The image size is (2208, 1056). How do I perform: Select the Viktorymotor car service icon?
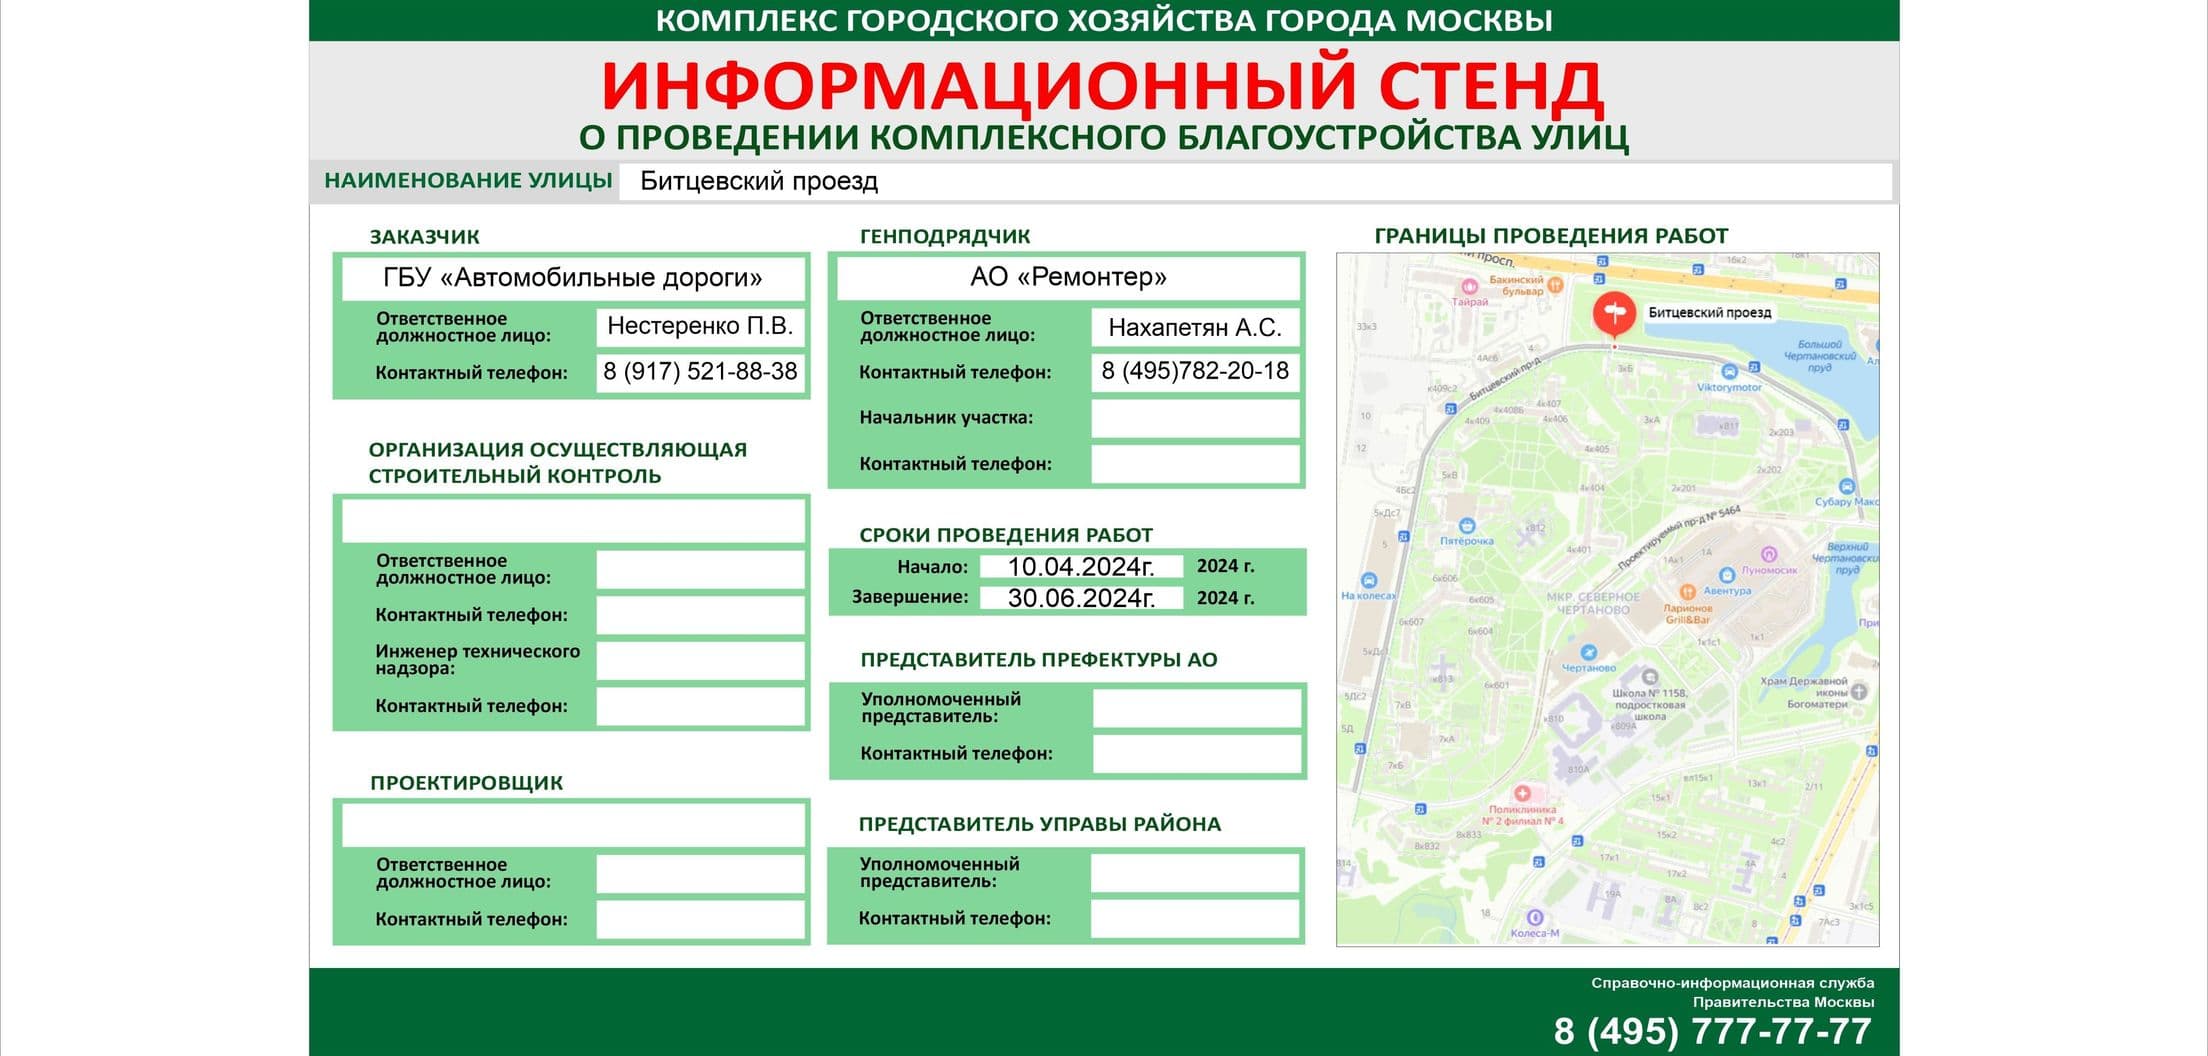coord(1729,372)
